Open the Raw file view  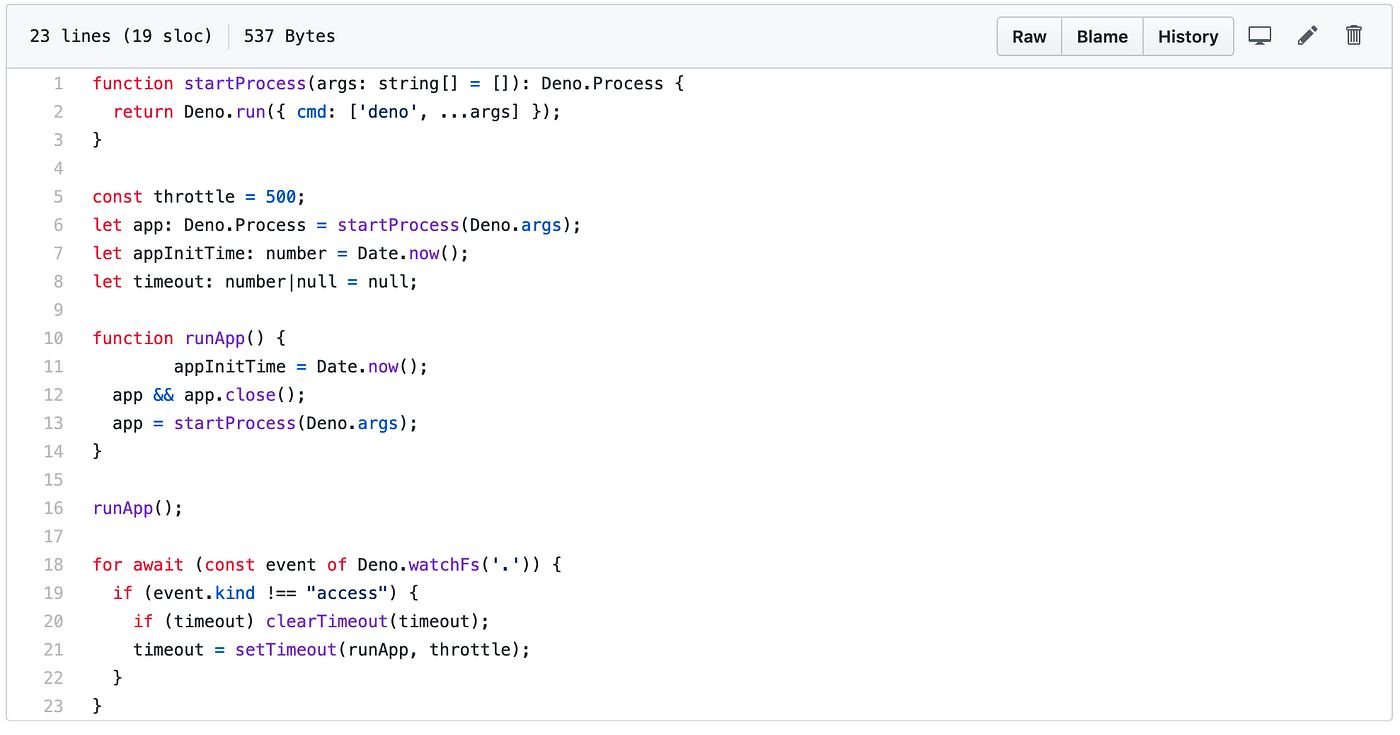[x=1029, y=36]
